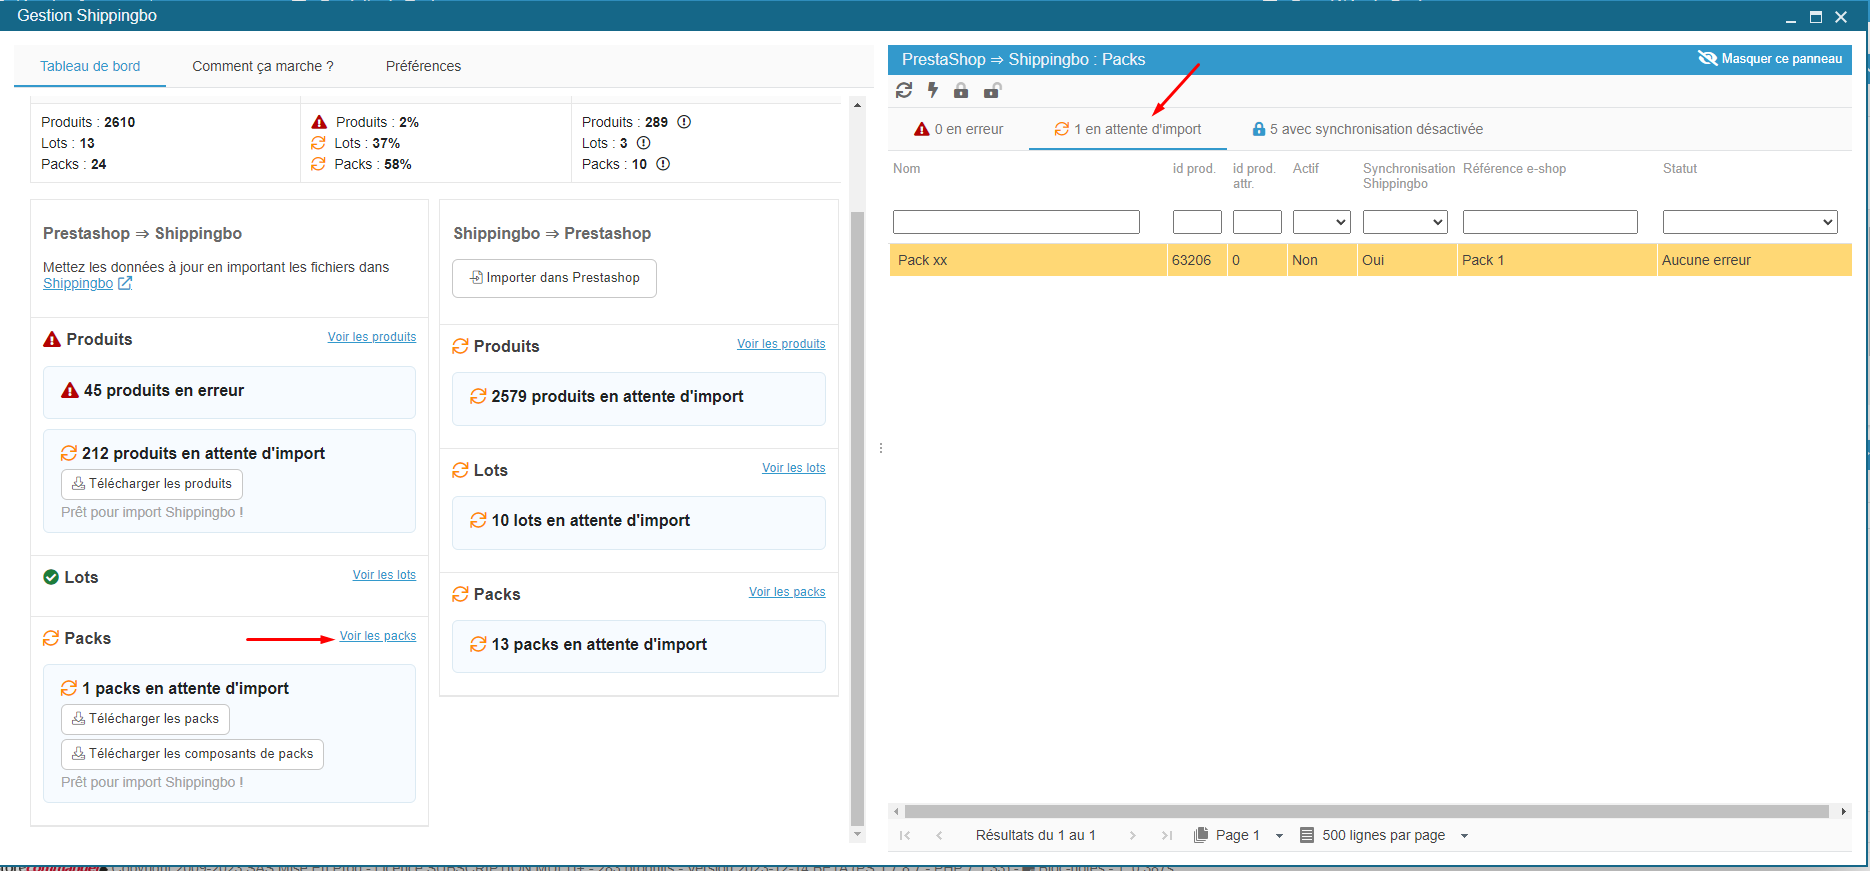Select the 0 en erreur tab

[959, 129]
